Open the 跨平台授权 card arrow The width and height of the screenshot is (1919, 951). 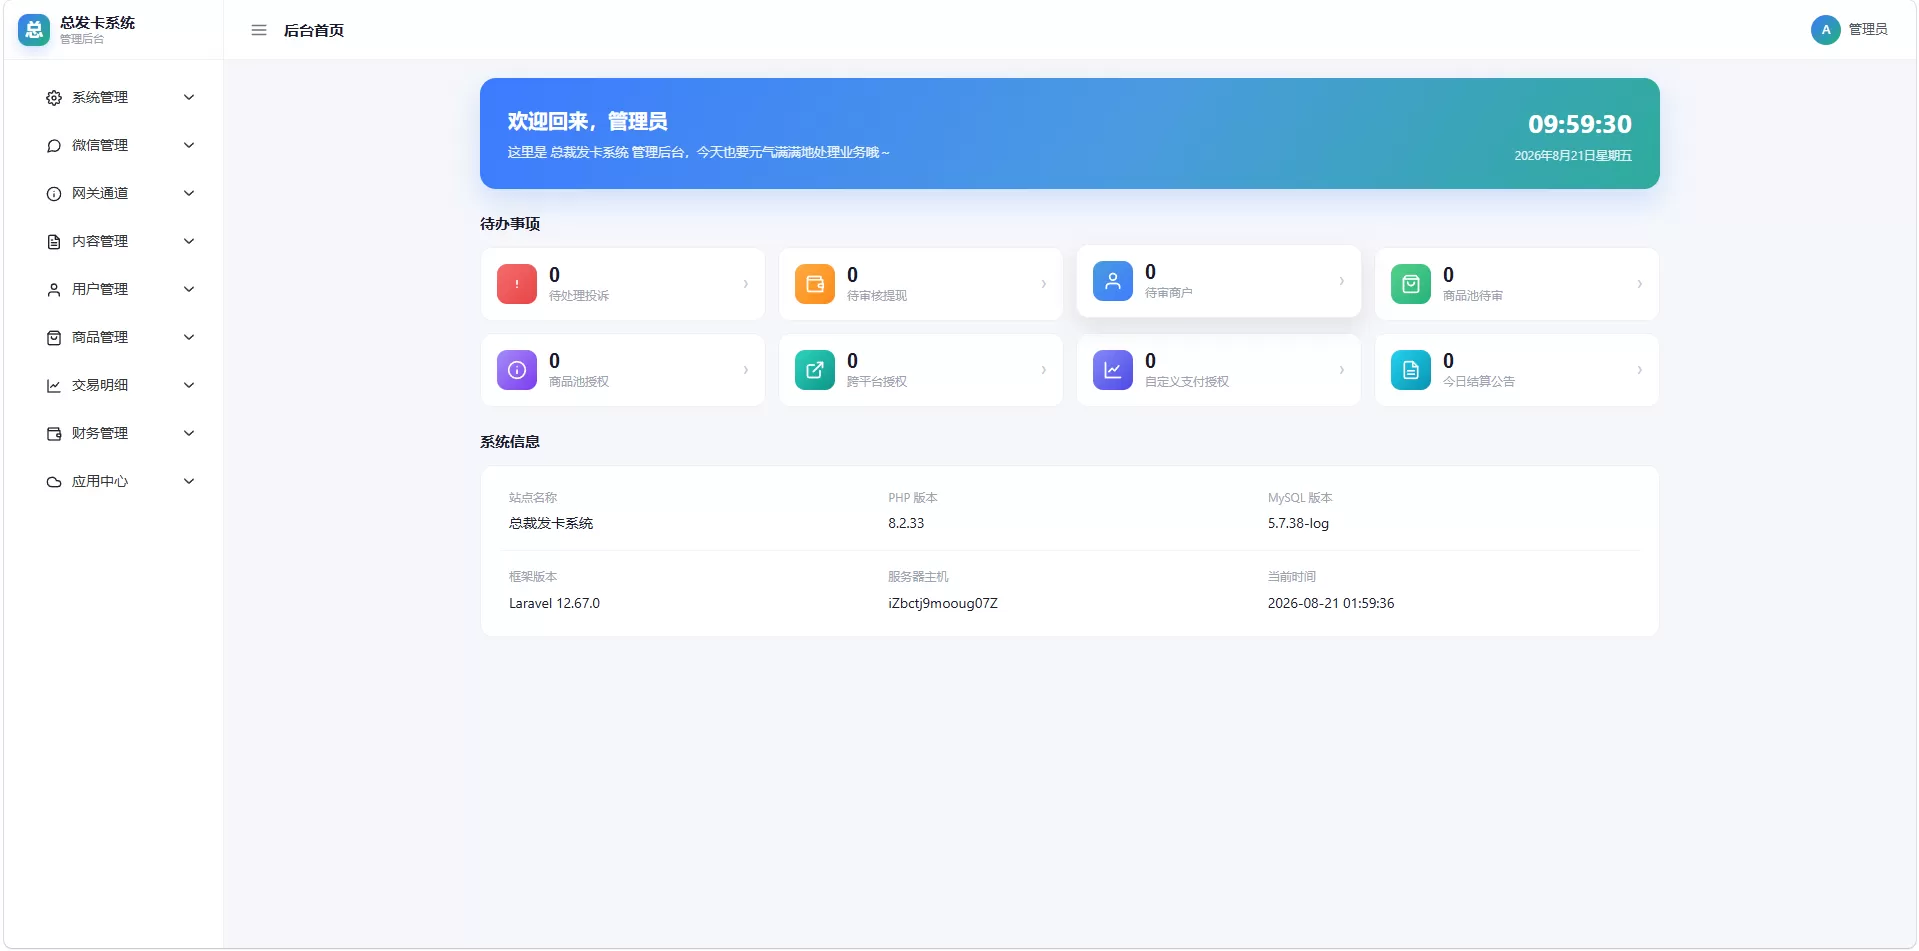1044,370
